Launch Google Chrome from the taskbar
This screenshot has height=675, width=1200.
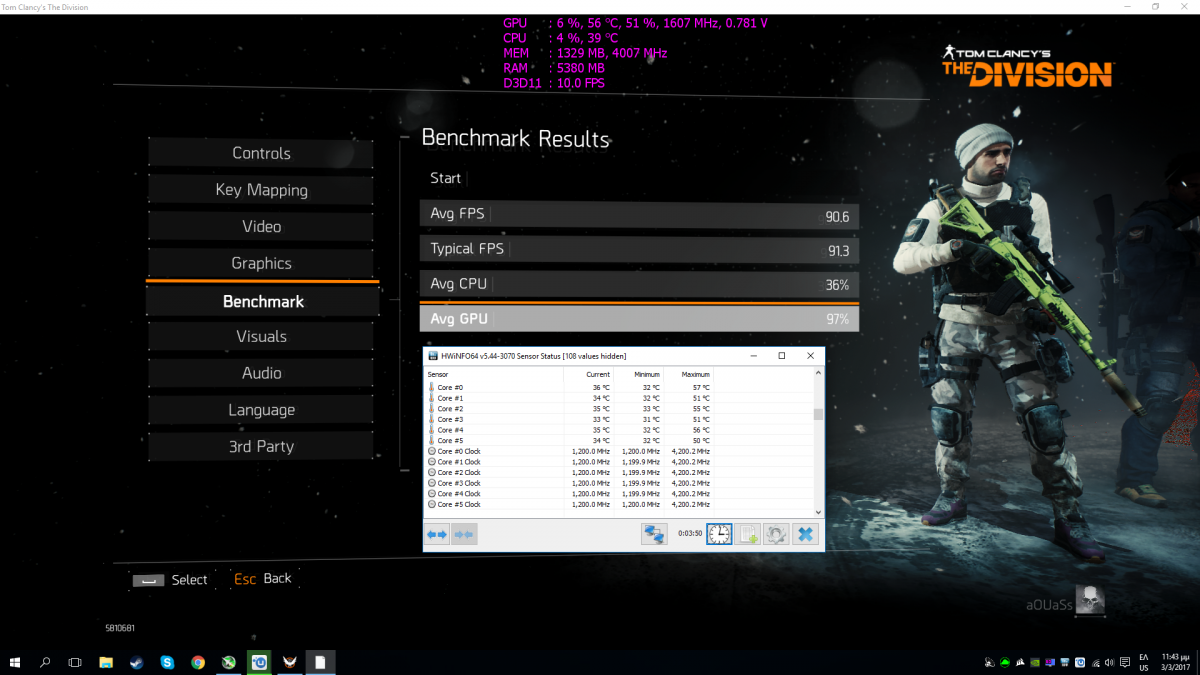tap(198, 662)
